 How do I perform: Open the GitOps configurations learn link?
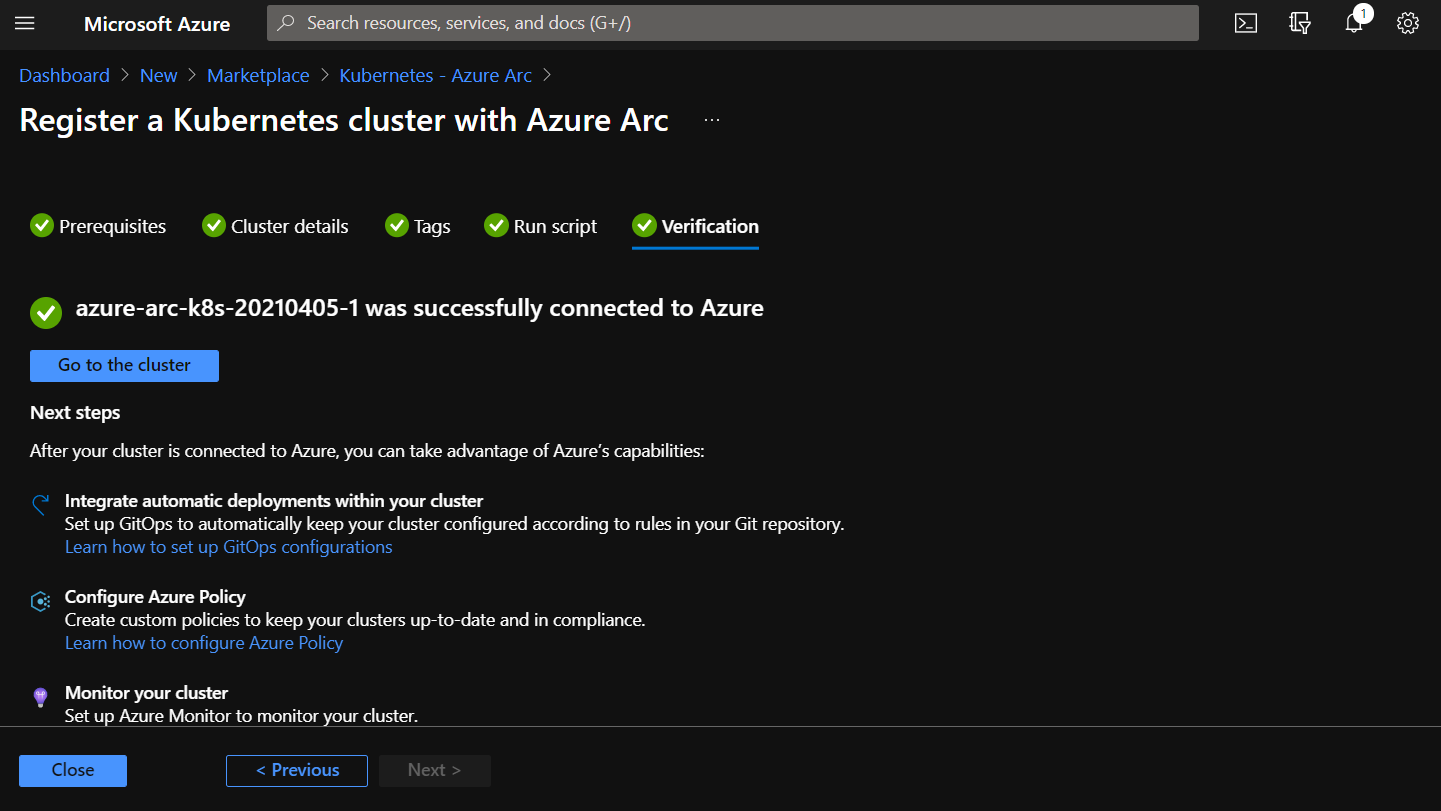[228, 547]
